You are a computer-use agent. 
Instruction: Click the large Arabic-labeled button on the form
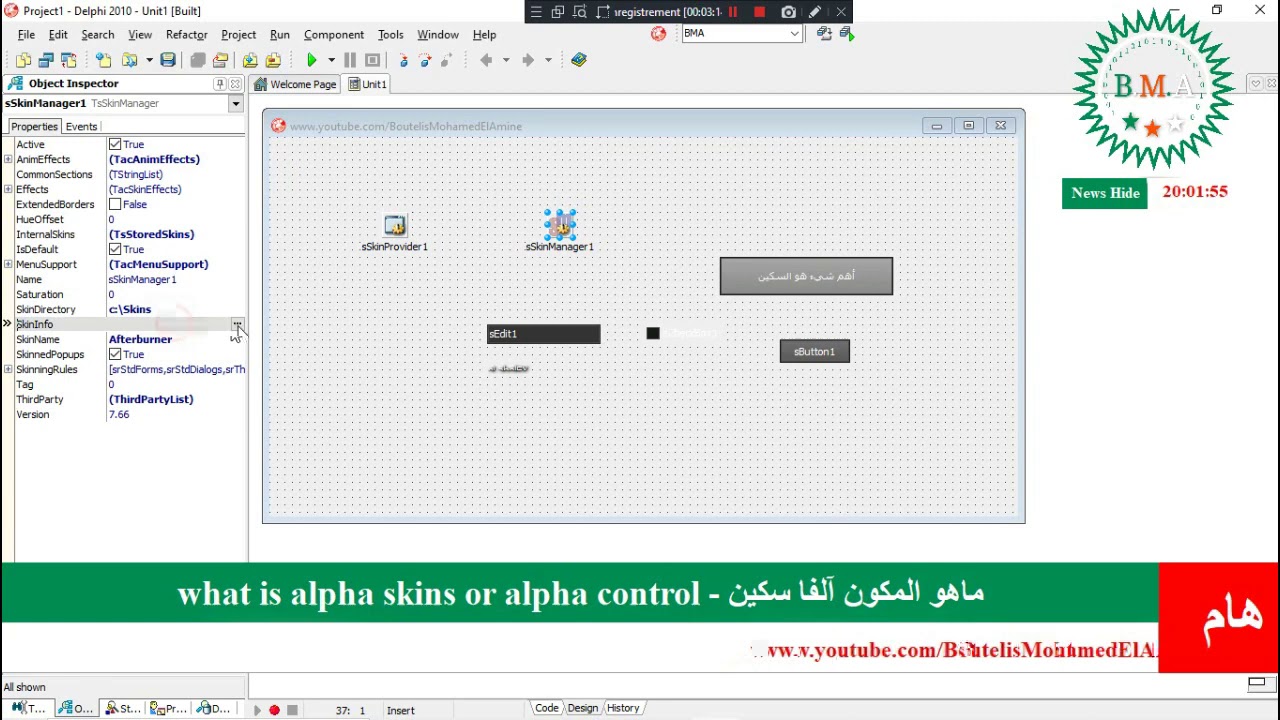point(806,276)
